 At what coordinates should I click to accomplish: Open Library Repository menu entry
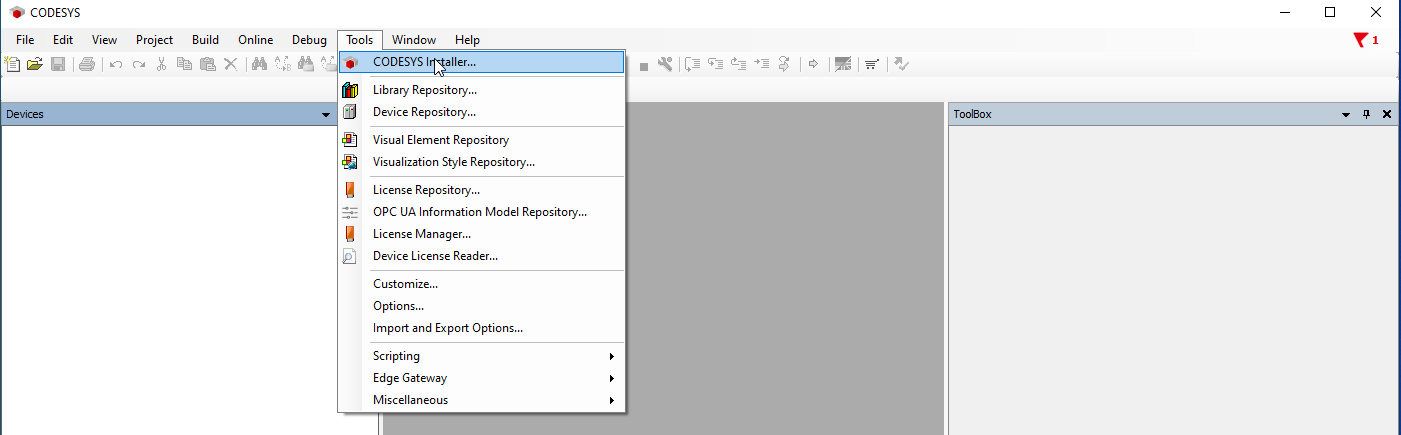pyautogui.click(x=424, y=90)
